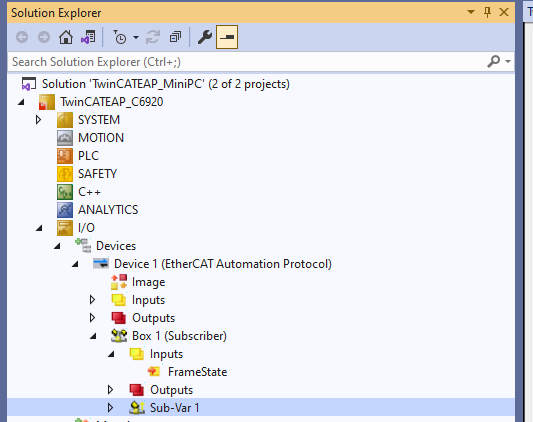Select the ANALYTICS tree item
The height and width of the screenshot is (422, 533).
108,210
